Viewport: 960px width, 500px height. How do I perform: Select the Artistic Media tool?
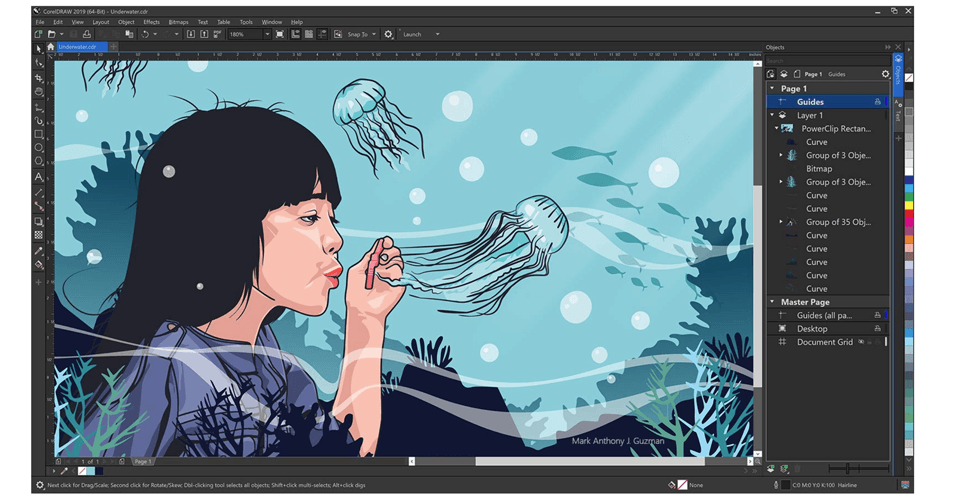(x=39, y=121)
